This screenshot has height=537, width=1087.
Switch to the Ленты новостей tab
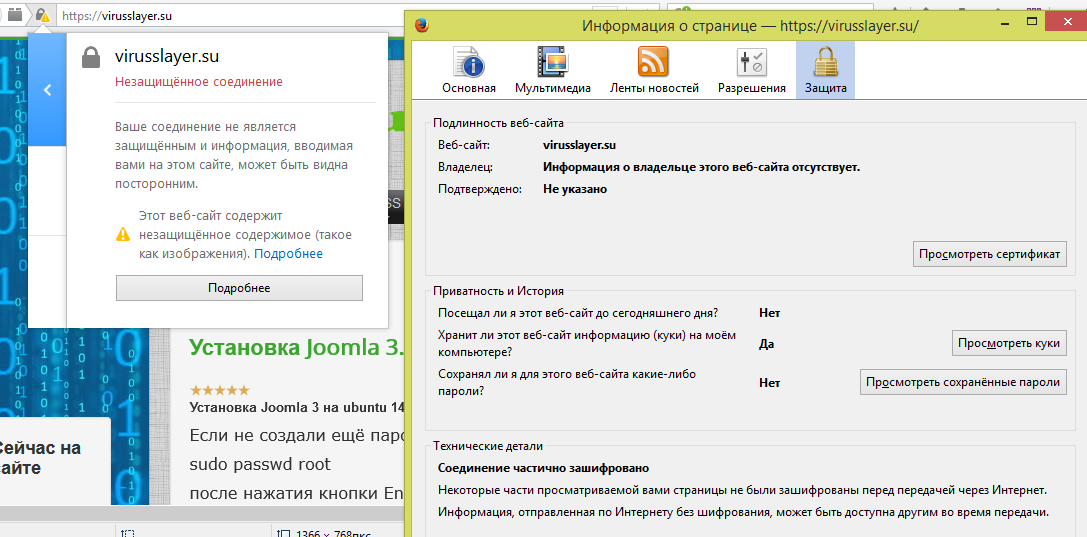pos(654,70)
